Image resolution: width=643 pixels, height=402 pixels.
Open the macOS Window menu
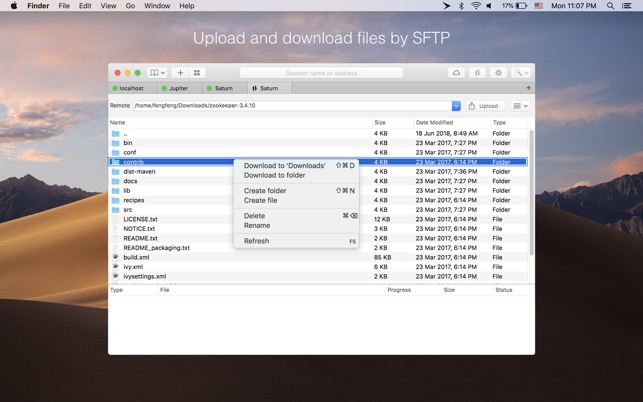[x=157, y=6]
